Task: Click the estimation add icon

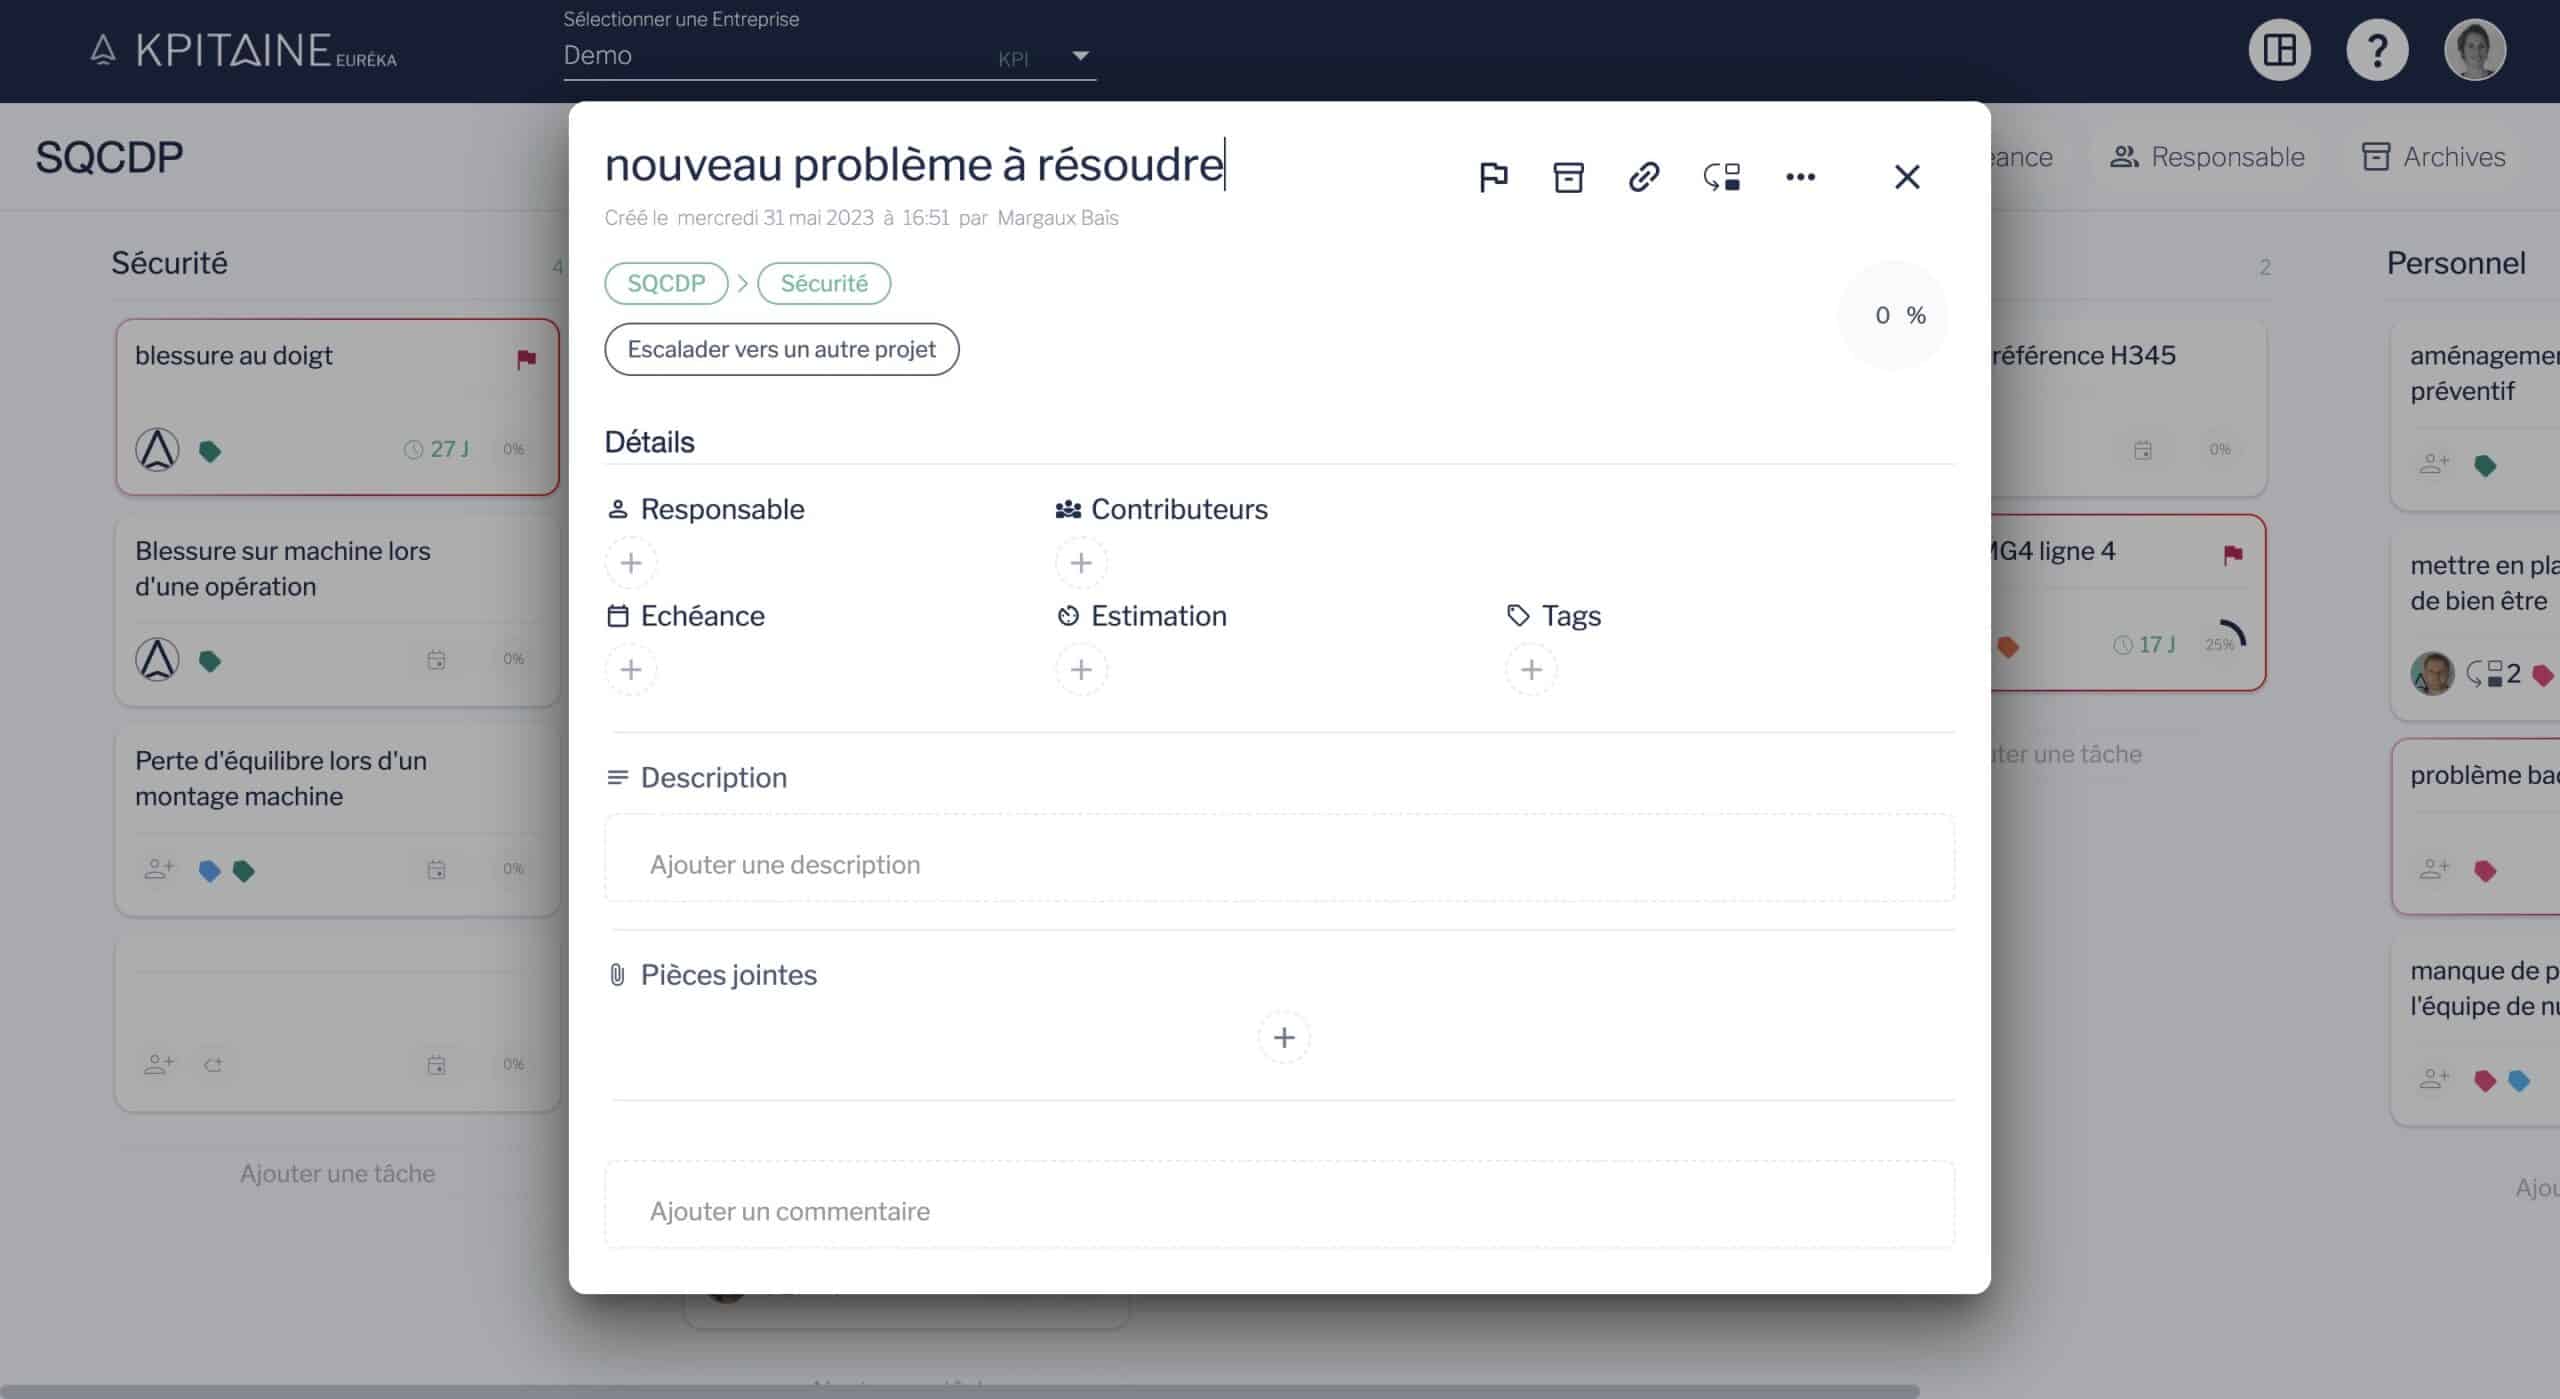Action: [x=1080, y=670]
